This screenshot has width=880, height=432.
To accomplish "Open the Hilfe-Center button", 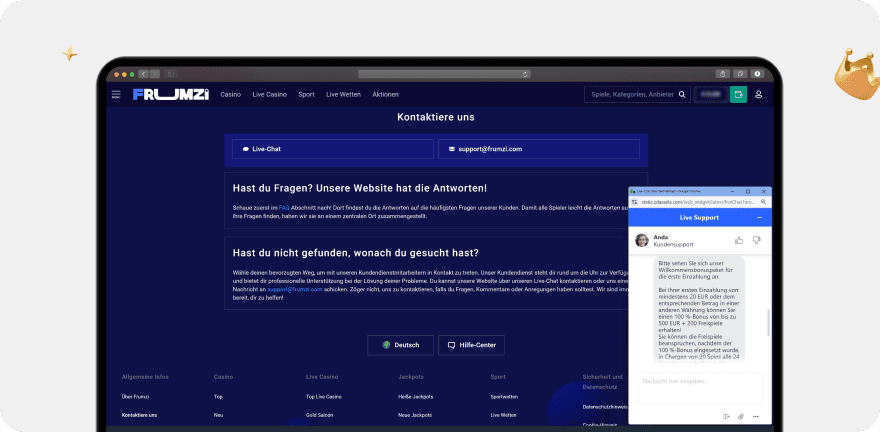I will coord(472,345).
